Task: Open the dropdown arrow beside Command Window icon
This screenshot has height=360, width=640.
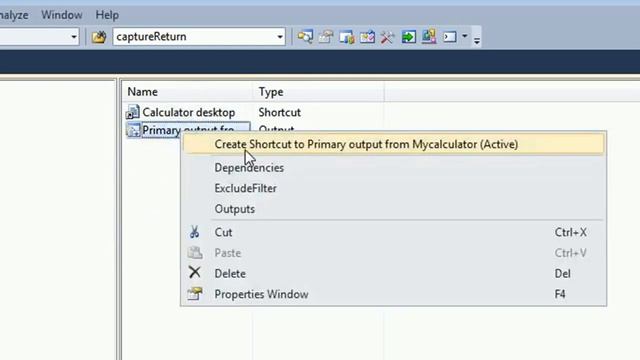Action: (464, 36)
